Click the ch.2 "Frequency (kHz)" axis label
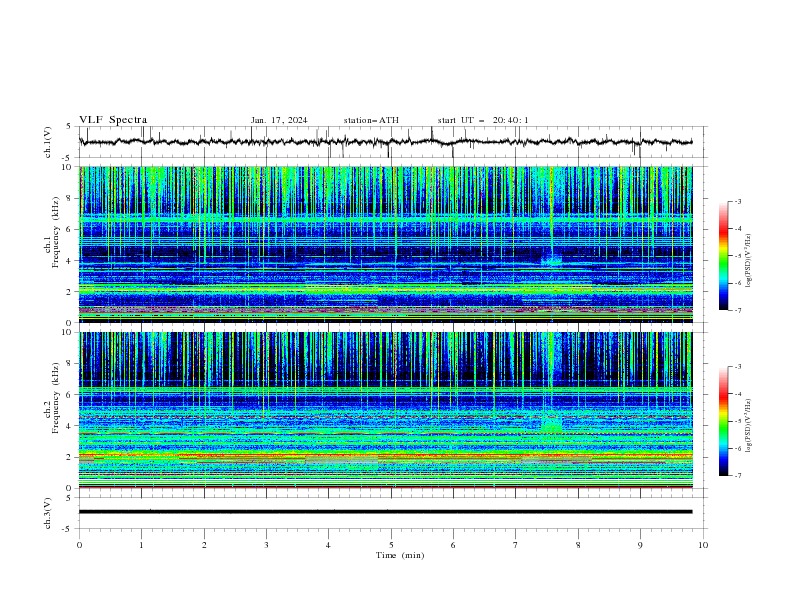 coord(56,397)
